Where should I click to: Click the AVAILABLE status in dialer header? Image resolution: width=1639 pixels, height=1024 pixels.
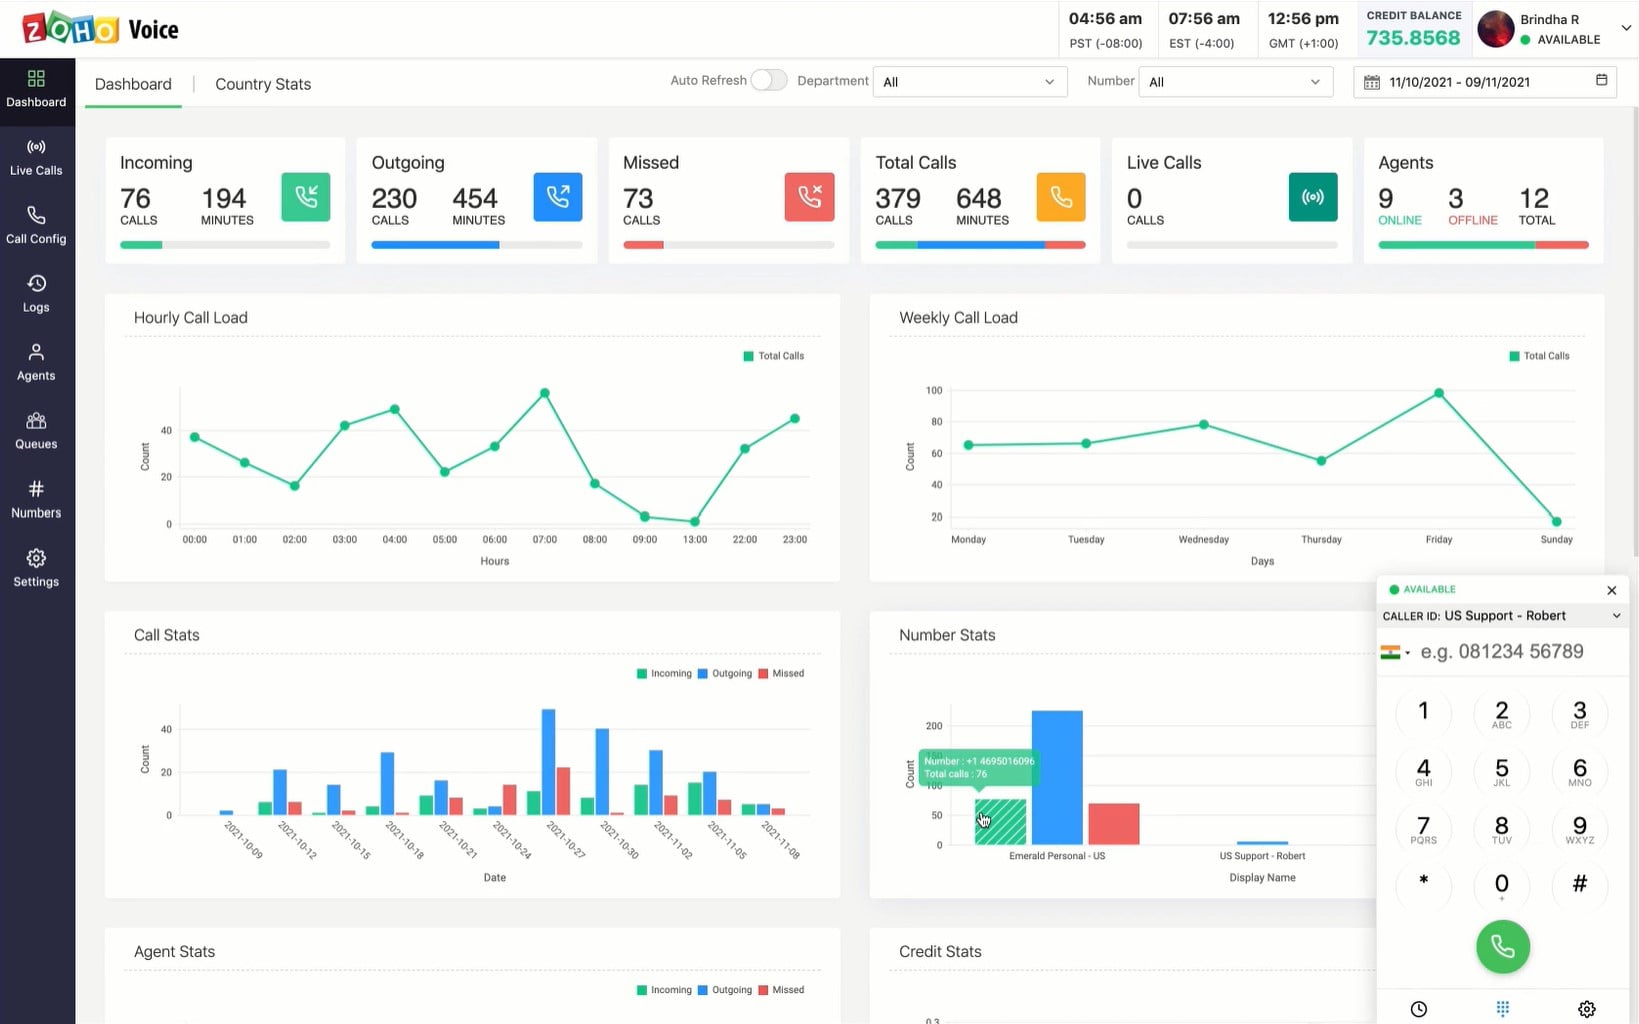tap(1422, 589)
